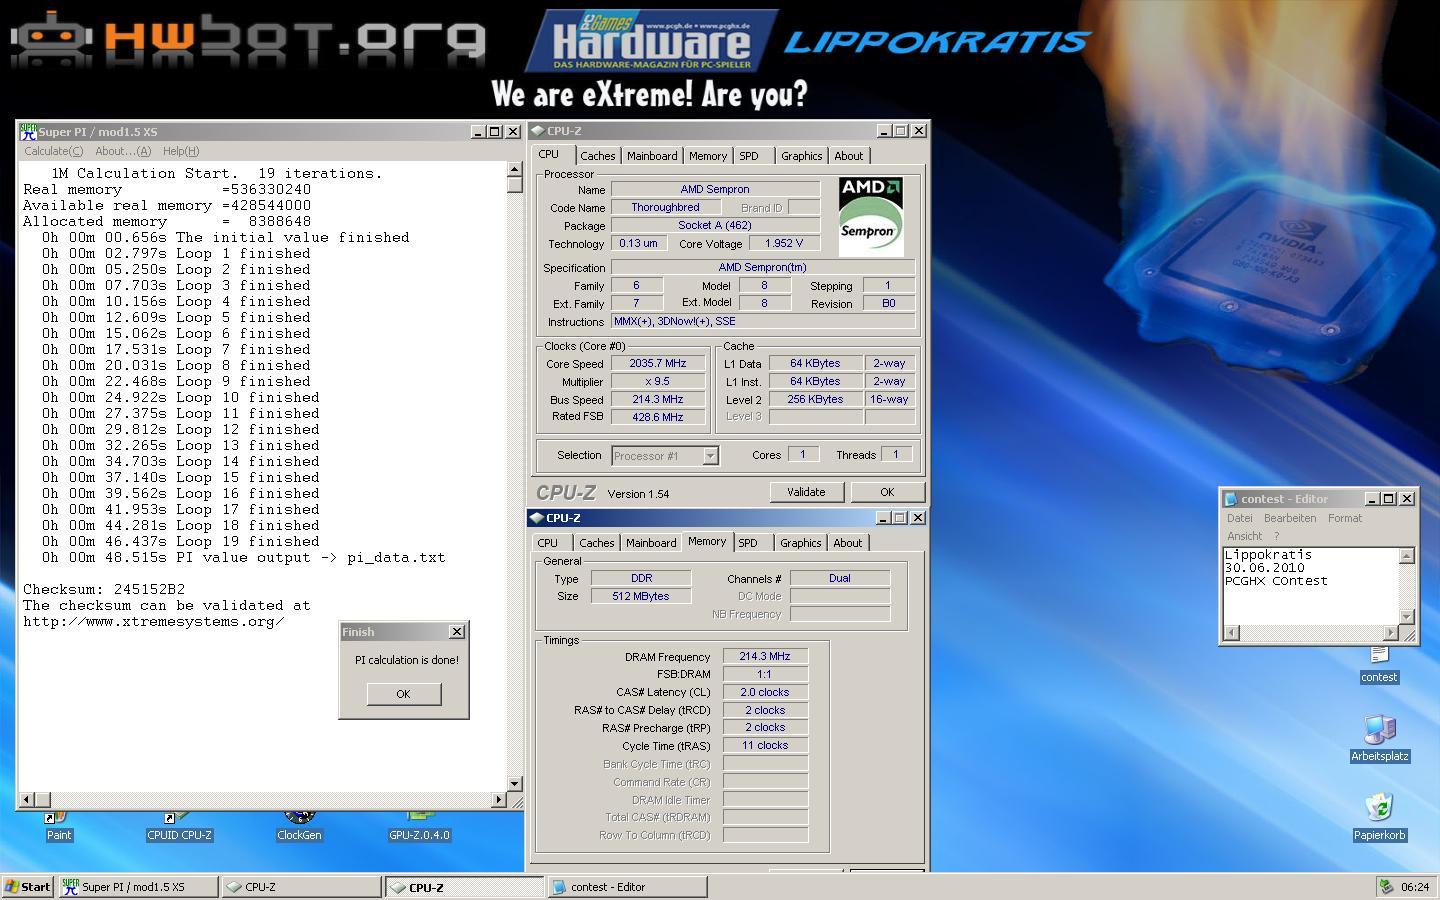This screenshot has width=1440, height=900.
Task: Select Caches tab in upper CPU-Z
Action: point(597,156)
